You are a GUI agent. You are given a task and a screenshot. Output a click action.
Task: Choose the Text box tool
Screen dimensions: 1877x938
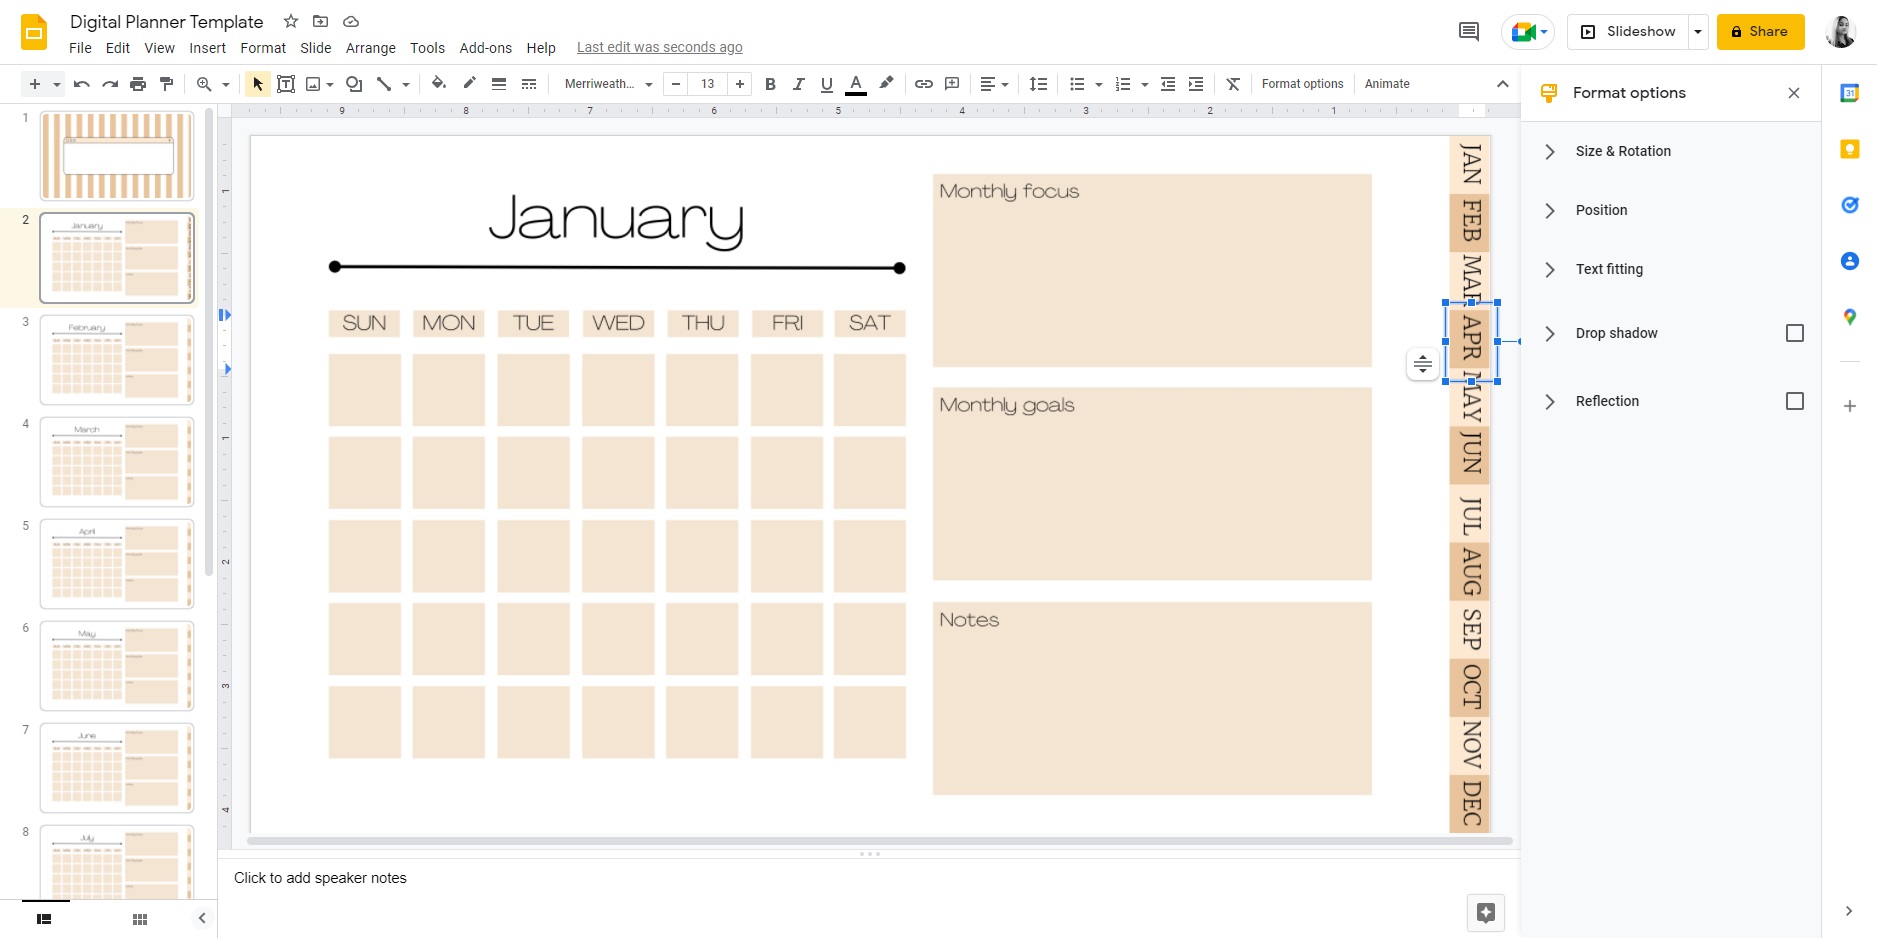[x=286, y=84]
